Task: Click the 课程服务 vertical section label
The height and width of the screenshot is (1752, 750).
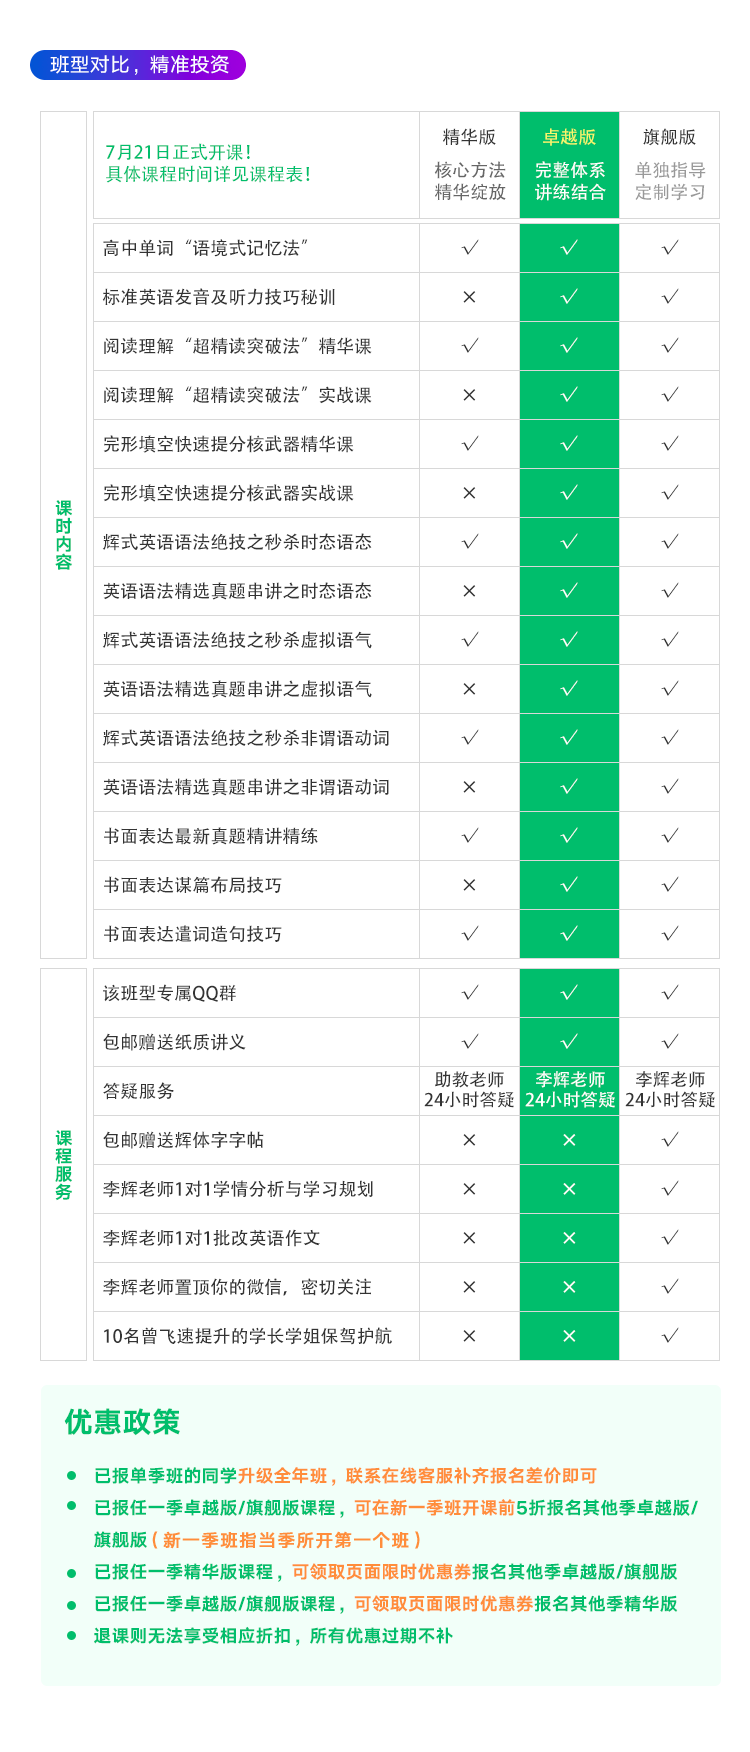Action: [x=63, y=1165]
